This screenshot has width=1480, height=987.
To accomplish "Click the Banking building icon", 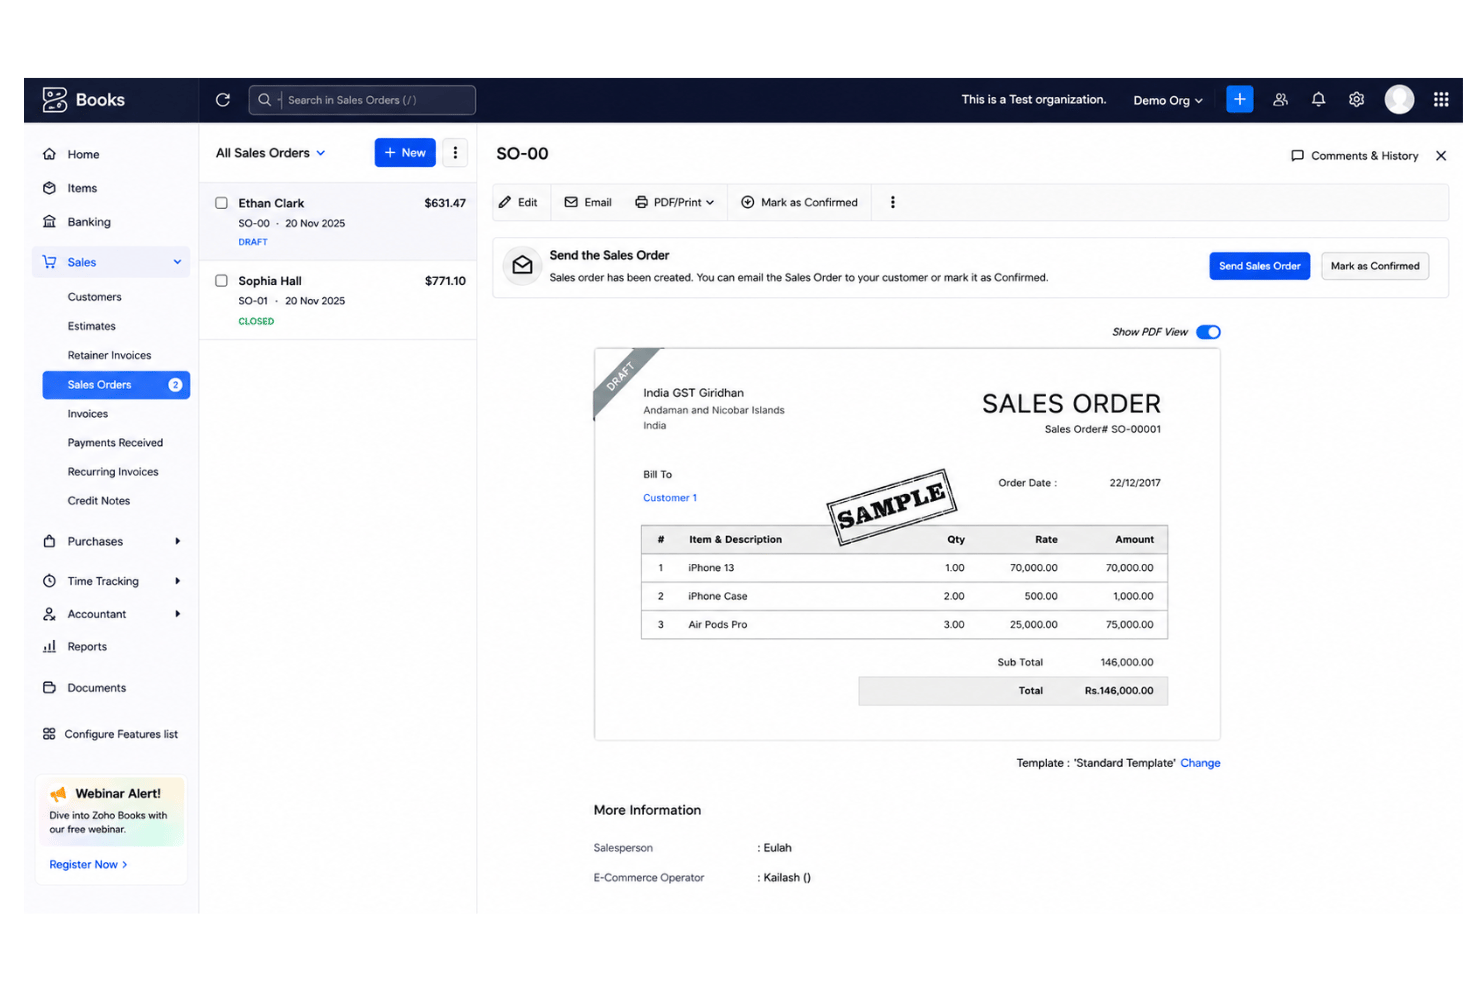I will 49,222.
